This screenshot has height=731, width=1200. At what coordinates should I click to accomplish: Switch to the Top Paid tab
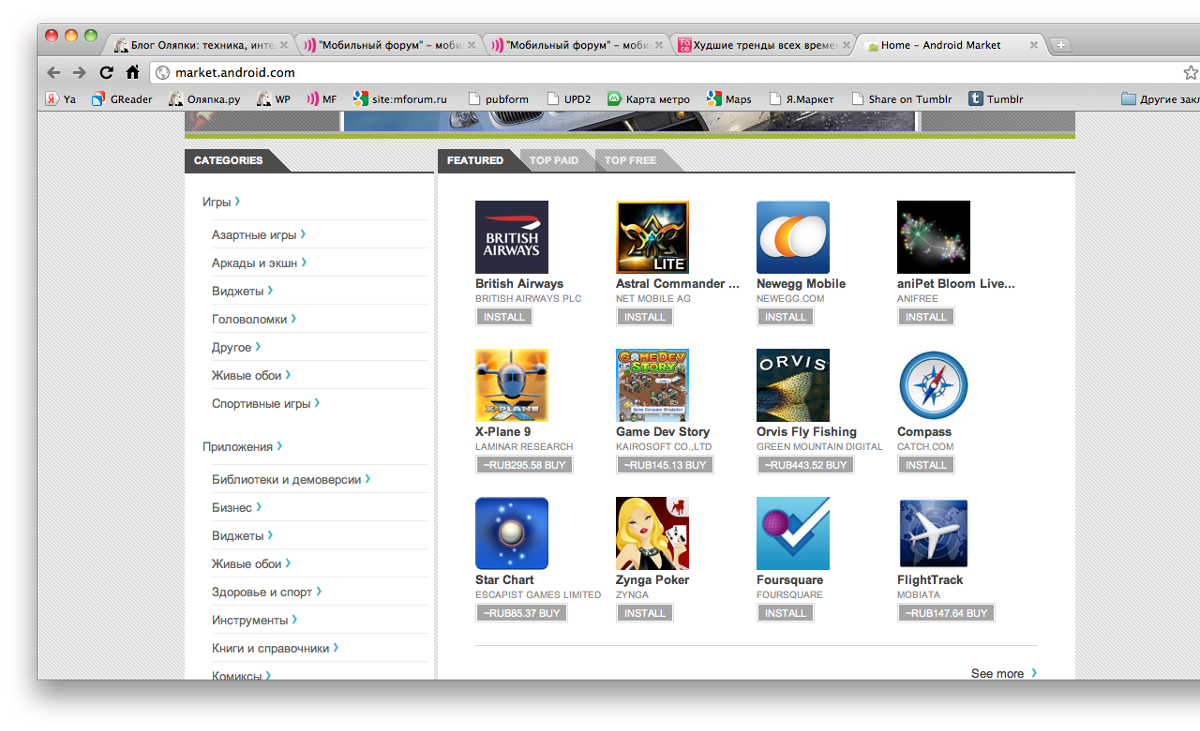554,160
